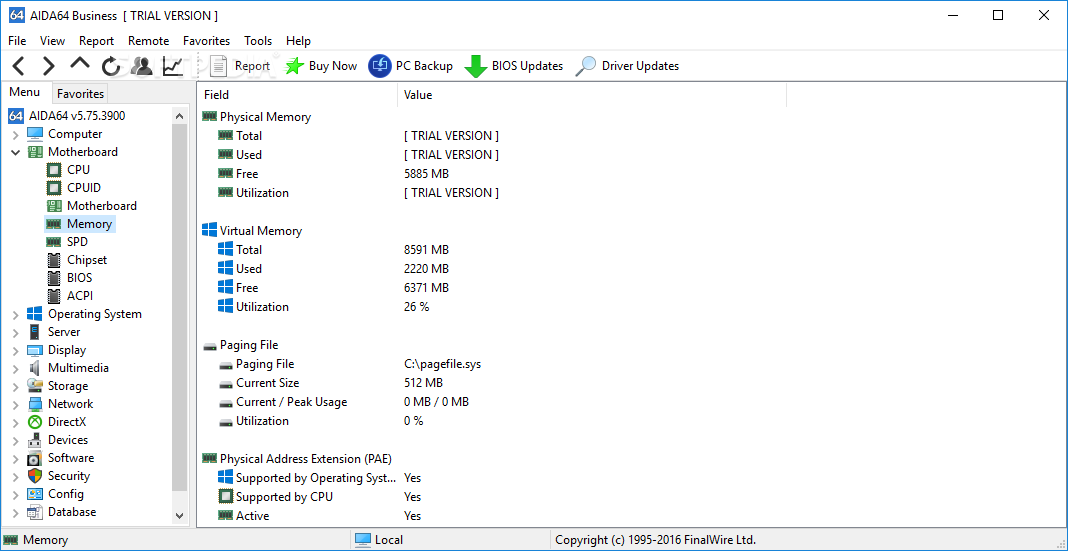Expand the Storage node
Viewport: 1068px width, 551px height.
(16, 387)
